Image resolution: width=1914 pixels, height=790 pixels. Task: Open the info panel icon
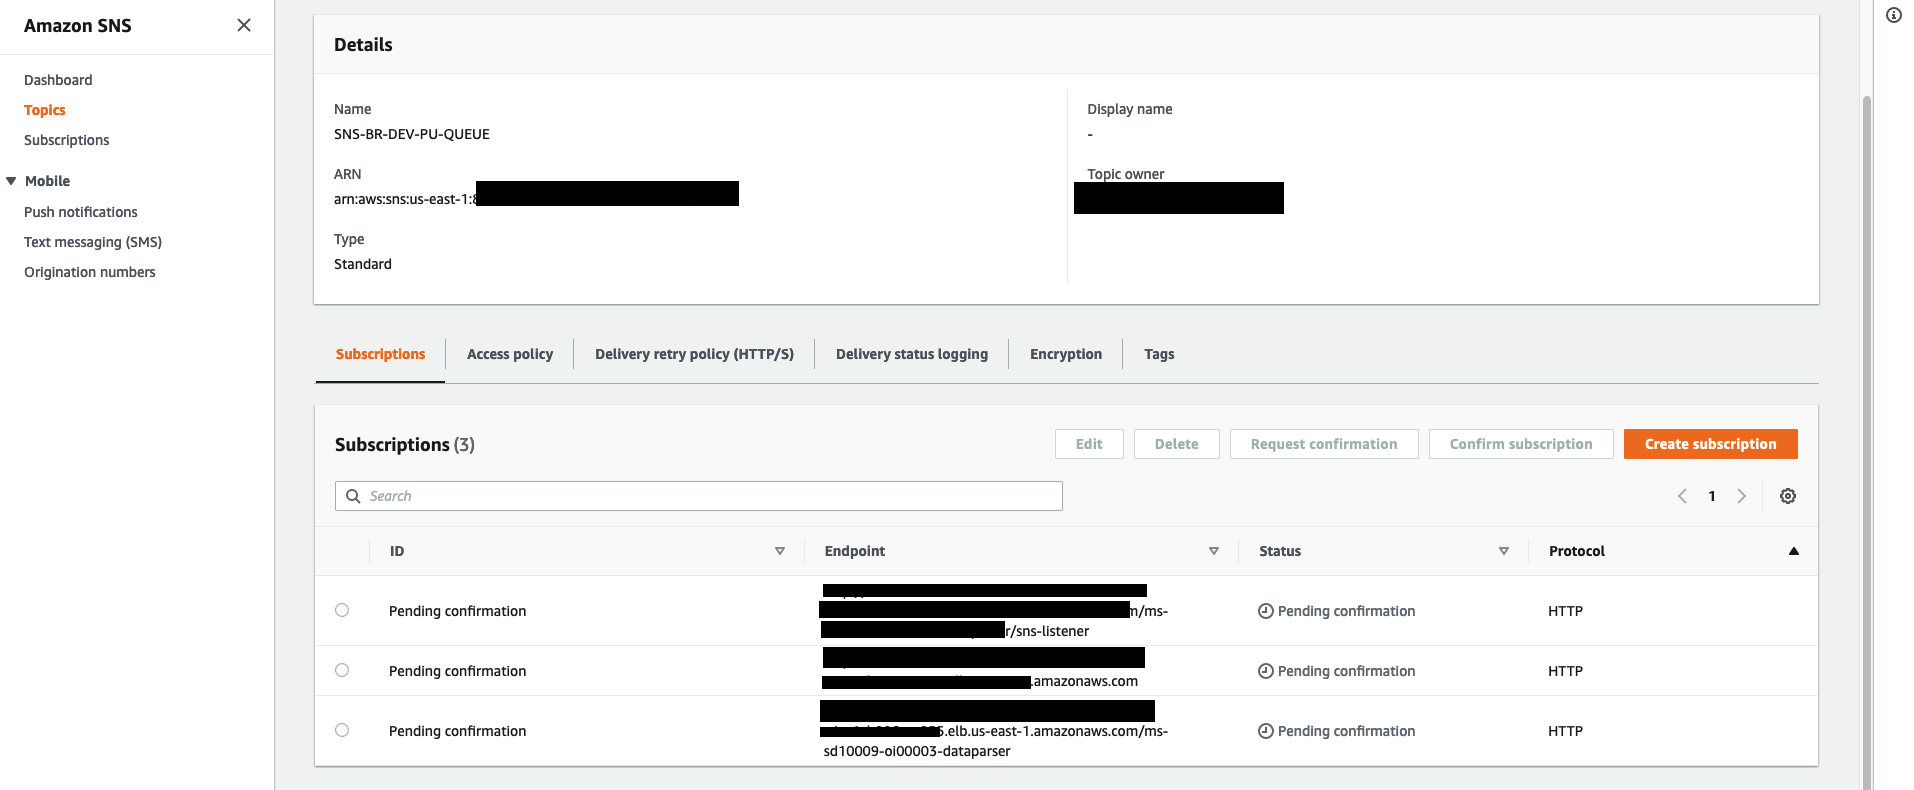point(1894,15)
